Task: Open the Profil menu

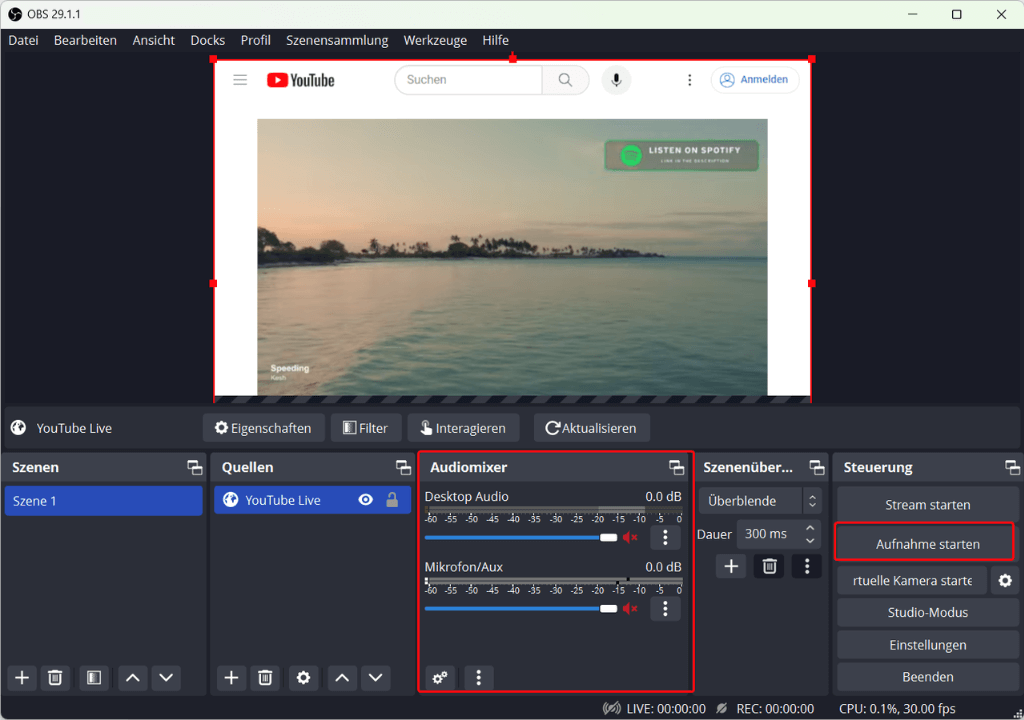Action: (255, 41)
